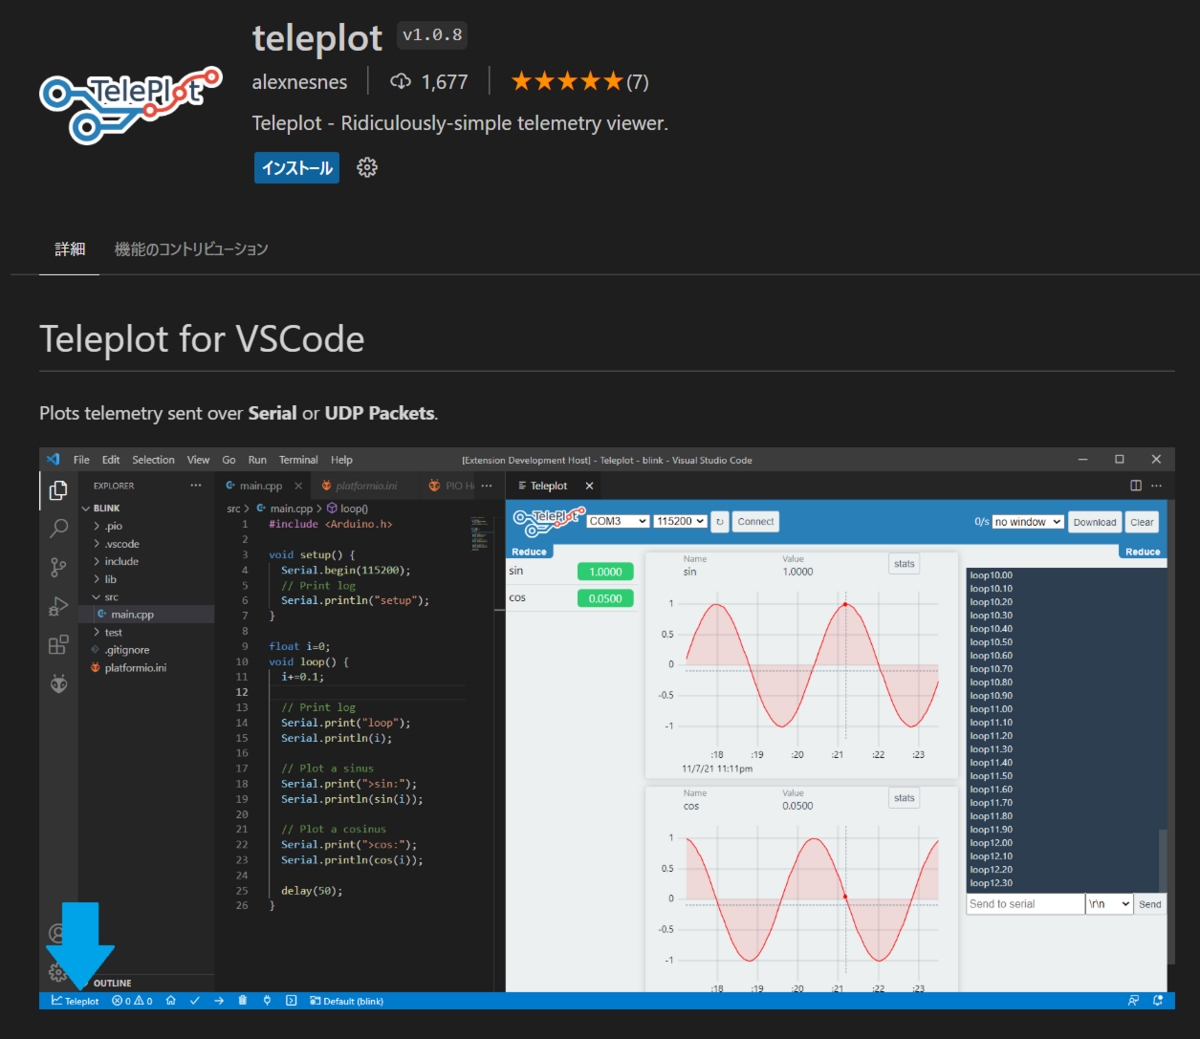Click the インストール button to install teleplot

[x=296, y=167]
